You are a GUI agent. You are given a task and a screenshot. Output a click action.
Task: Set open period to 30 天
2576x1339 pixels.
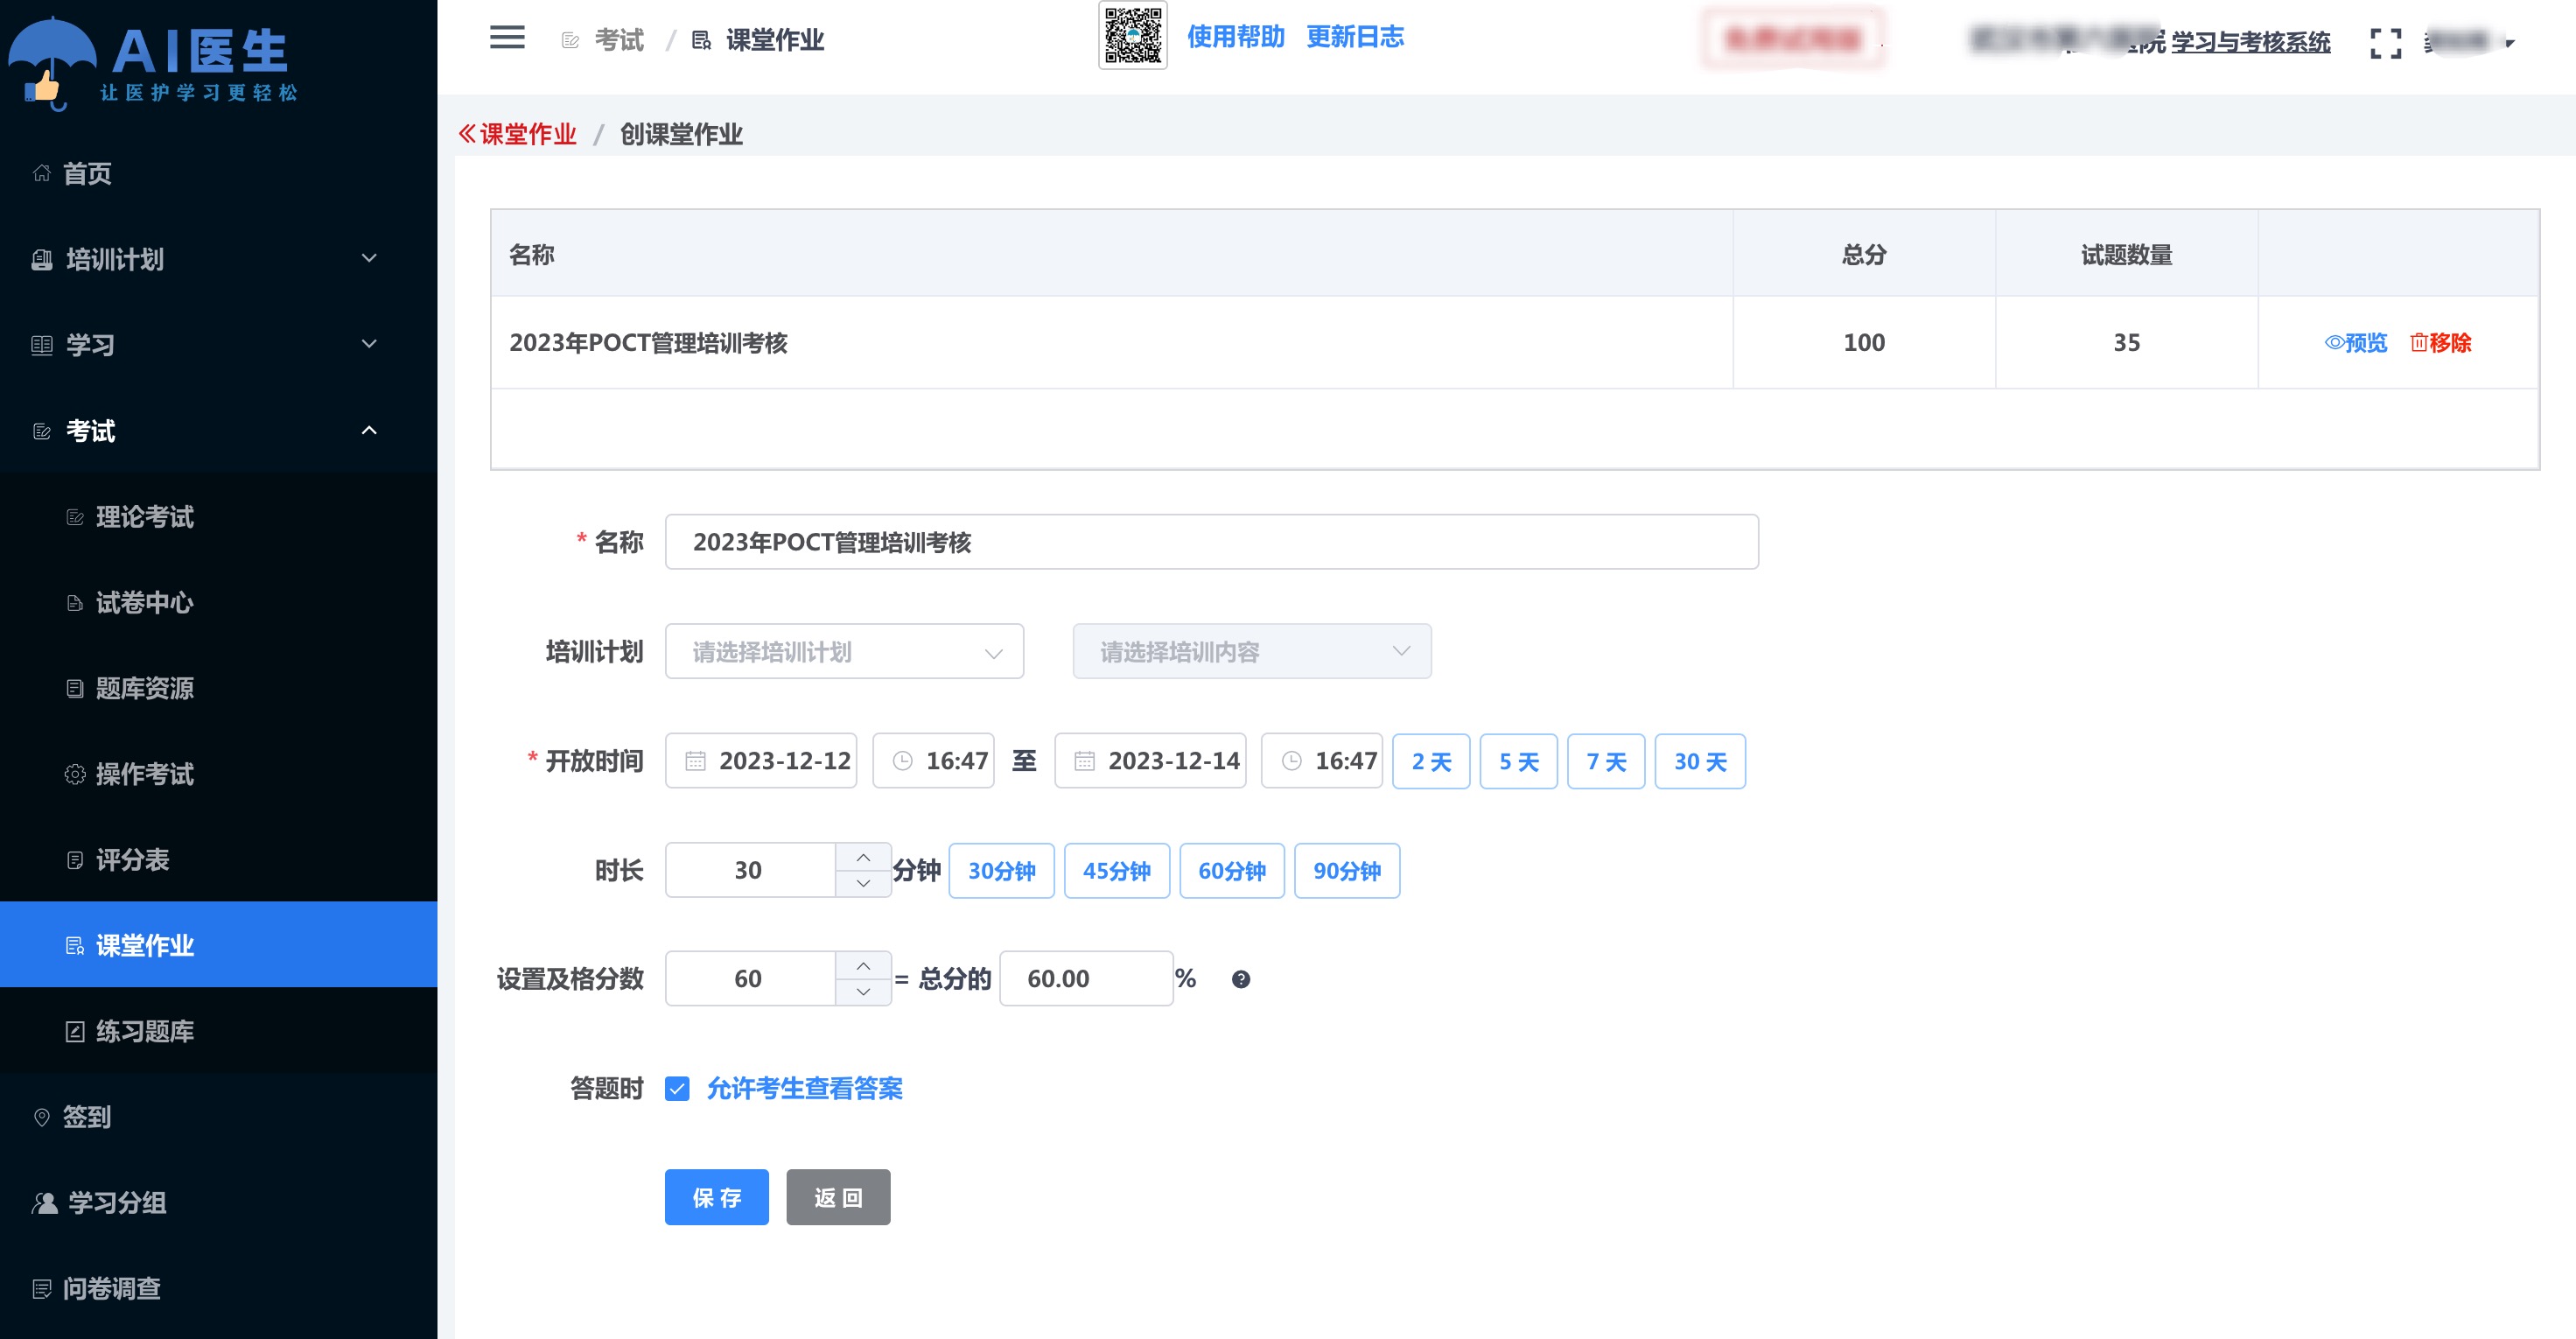coord(1700,761)
